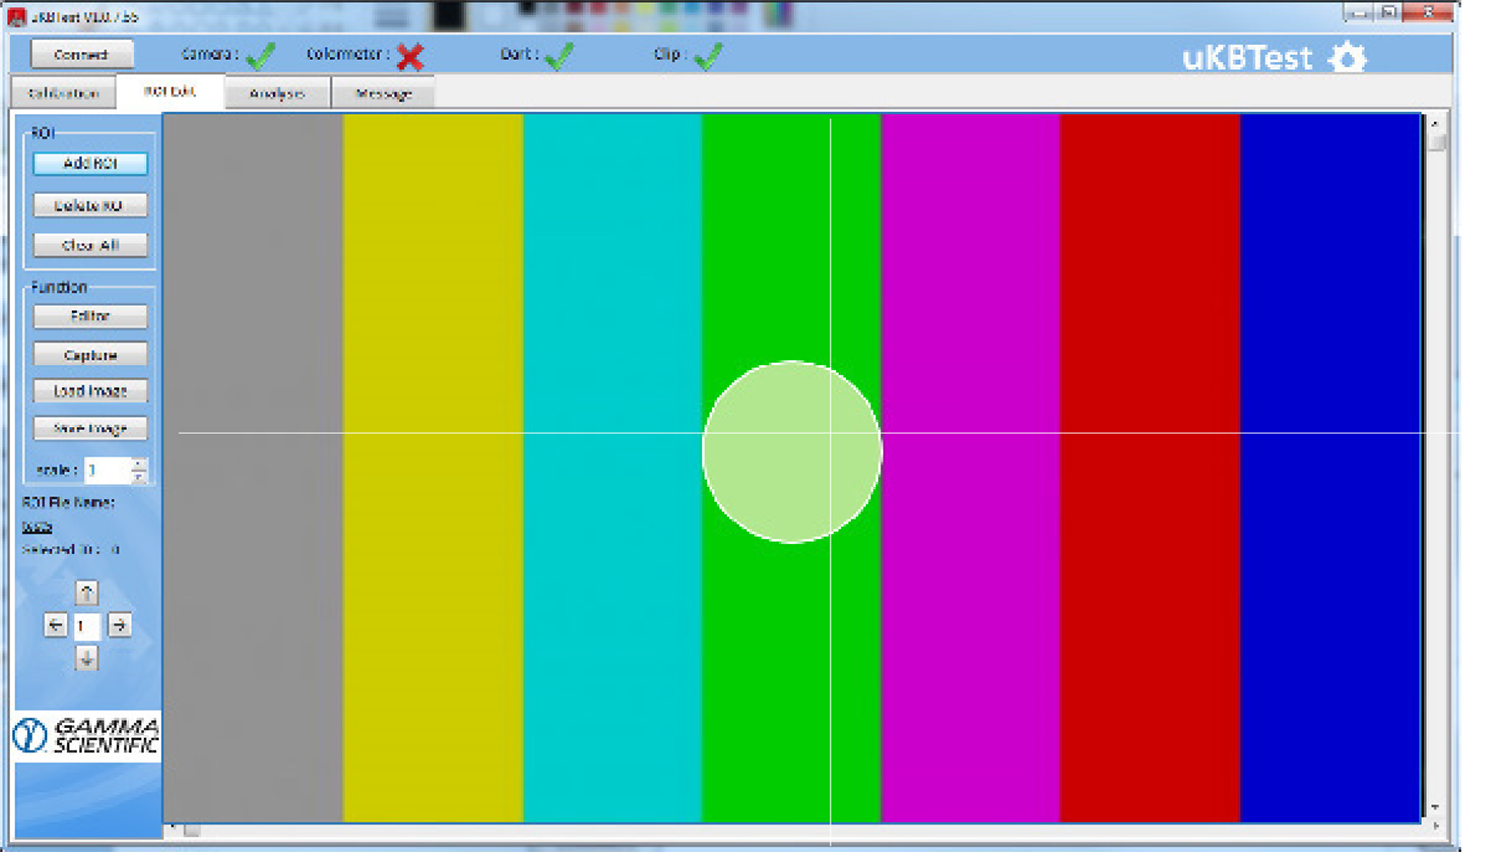1500x852 pixels.
Task: Close the uKBTest window
Action: click(1428, 12)
